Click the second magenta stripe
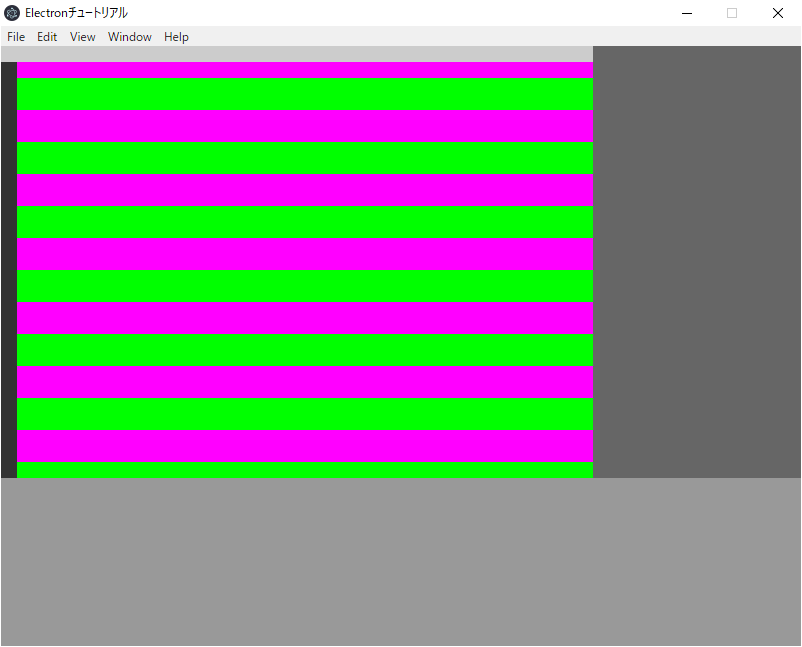The width and height of the screenshot is (802, 647). tap(300, 125)
